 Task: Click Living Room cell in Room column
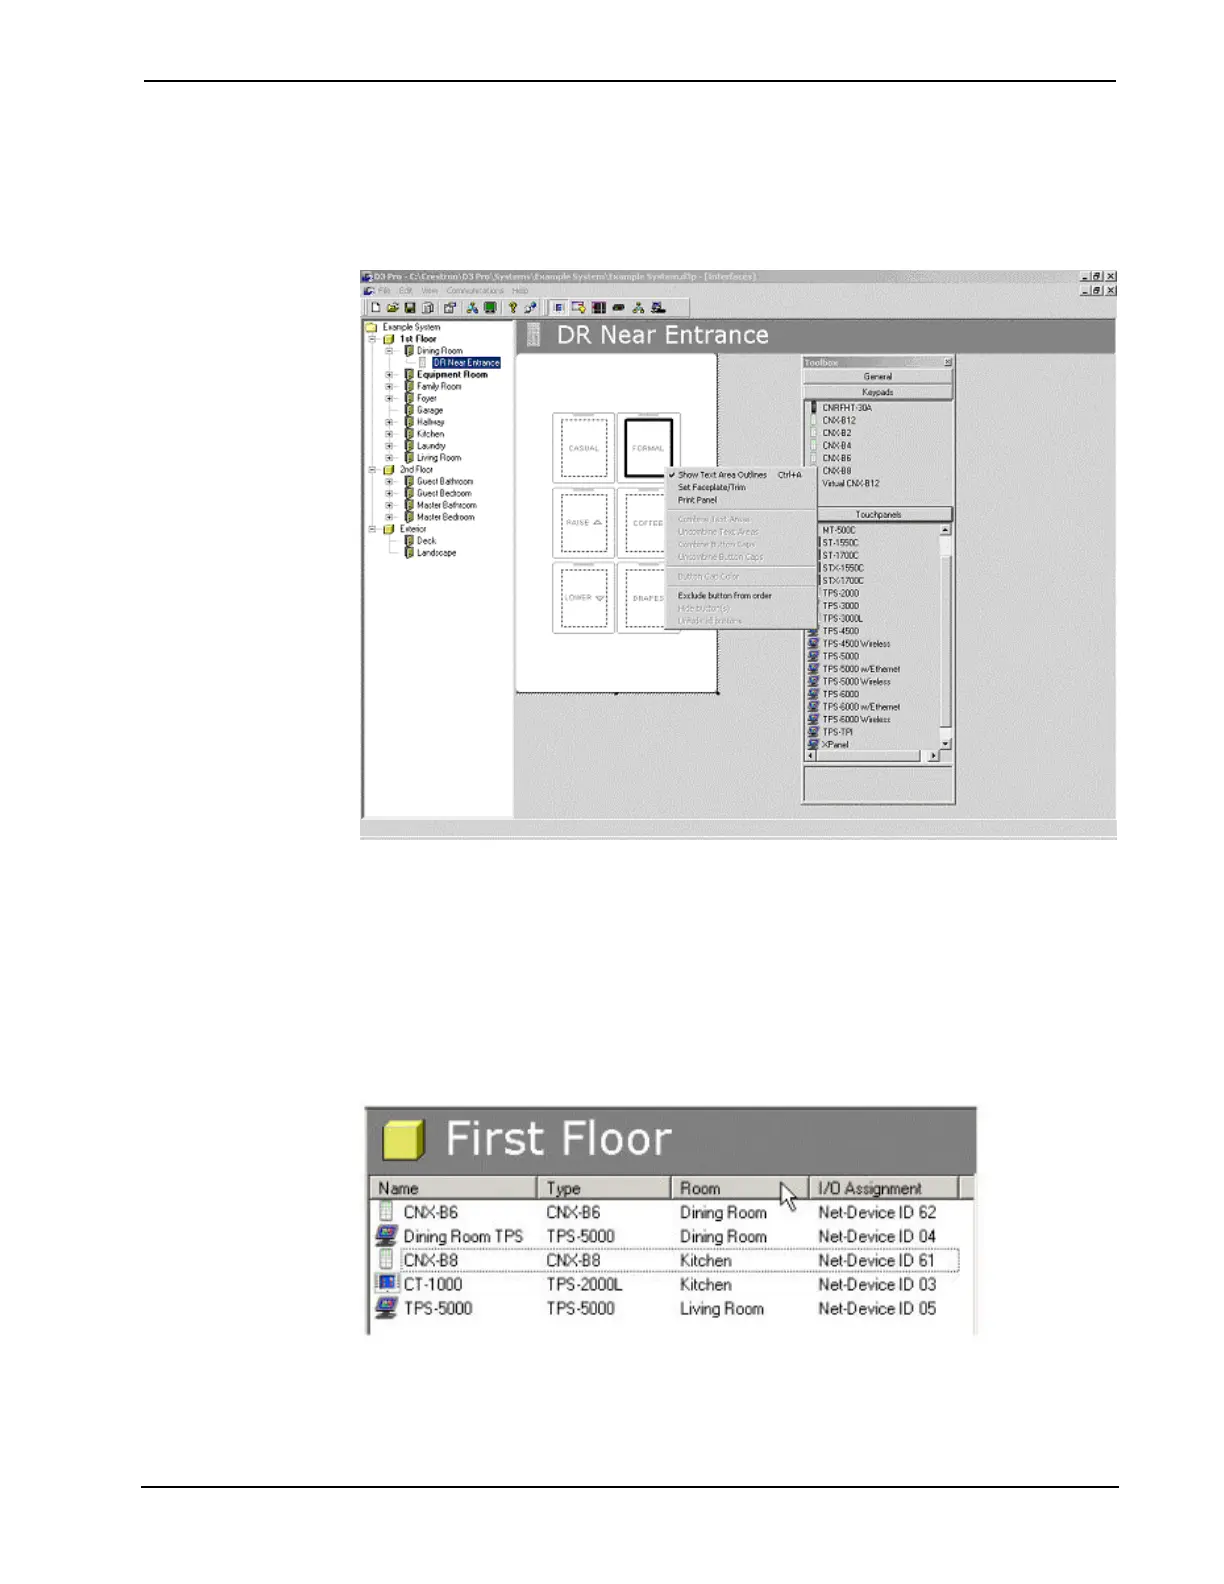coord(722,1308)
